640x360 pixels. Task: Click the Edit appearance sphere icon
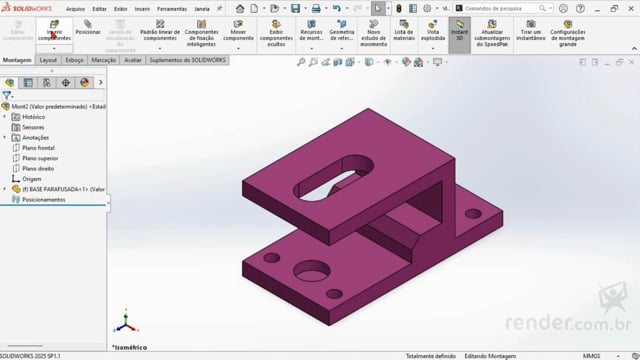click(x=406, y=62)
